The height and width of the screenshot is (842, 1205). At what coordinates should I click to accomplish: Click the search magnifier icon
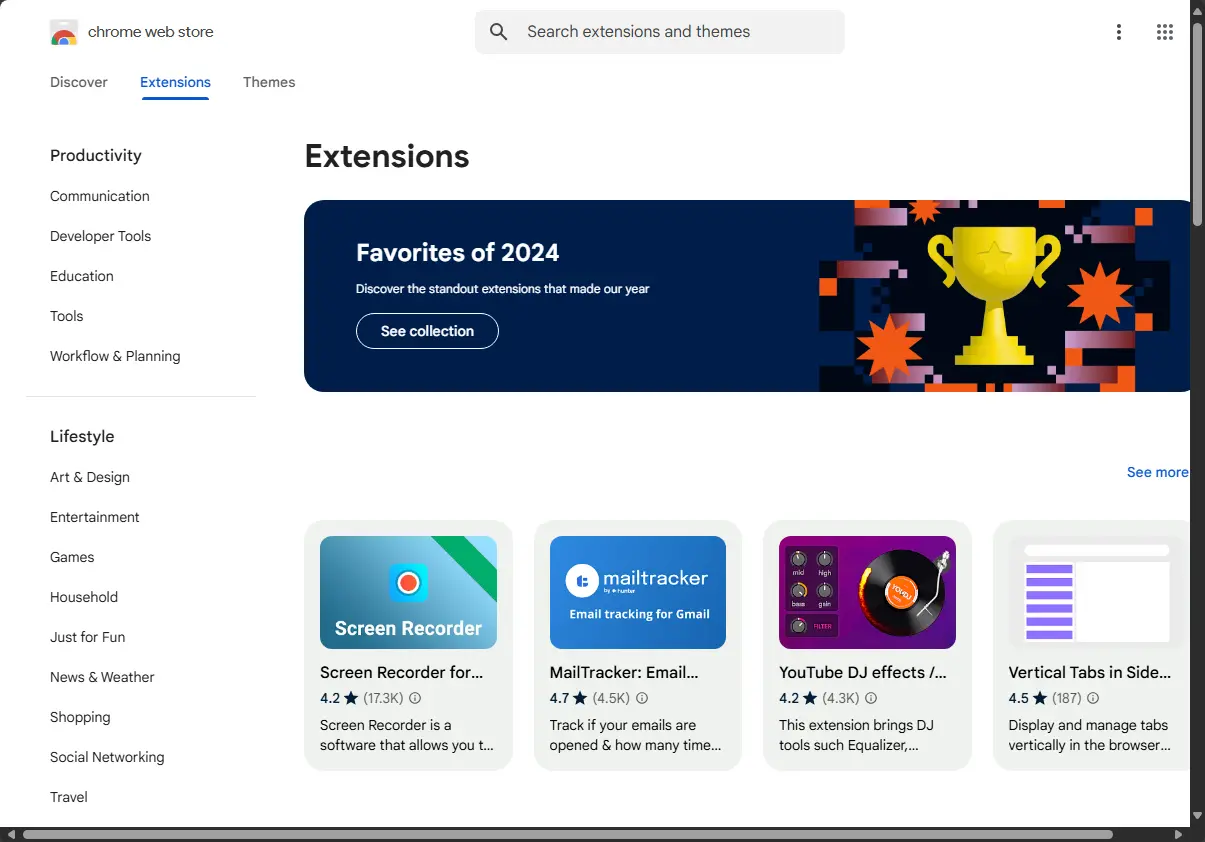[x=498, y=31]
